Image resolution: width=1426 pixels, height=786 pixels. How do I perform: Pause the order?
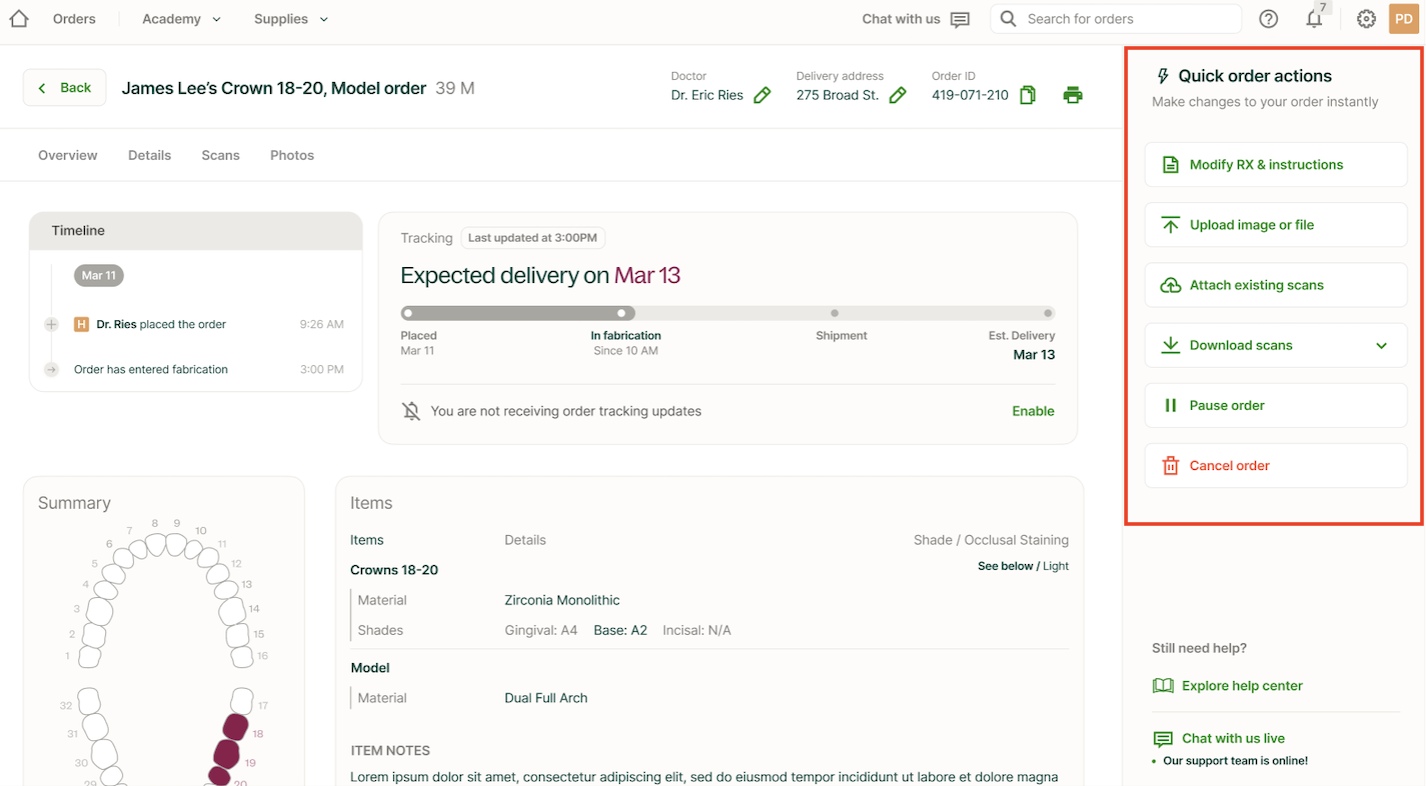click(x=1275, y=405)
